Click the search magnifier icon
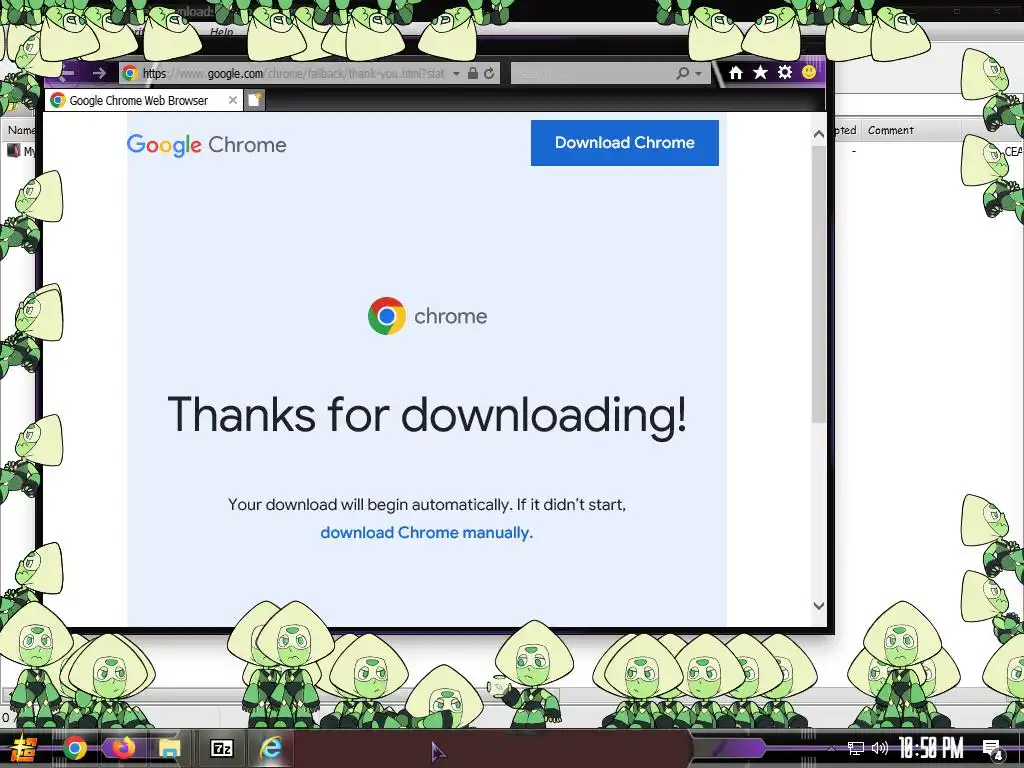 [x=682, y=73]
